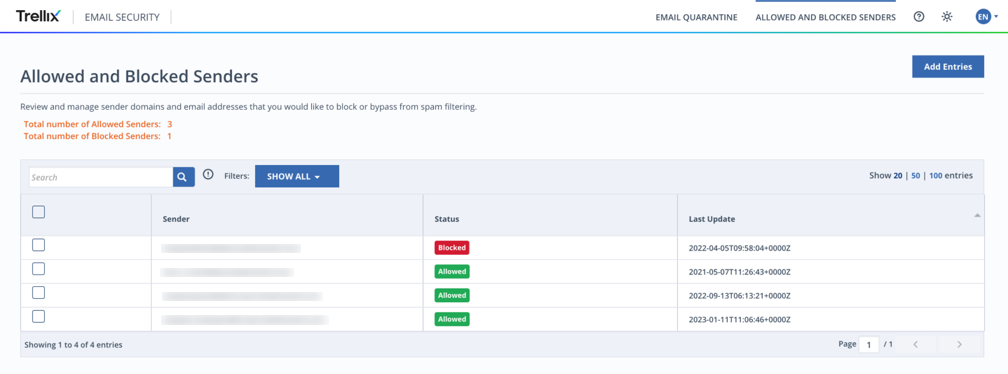The width and height of the screenshot is (1008, 374).
Task: Click the Allowed badge in 2021-05-07 row
Action: pos(452,271)
